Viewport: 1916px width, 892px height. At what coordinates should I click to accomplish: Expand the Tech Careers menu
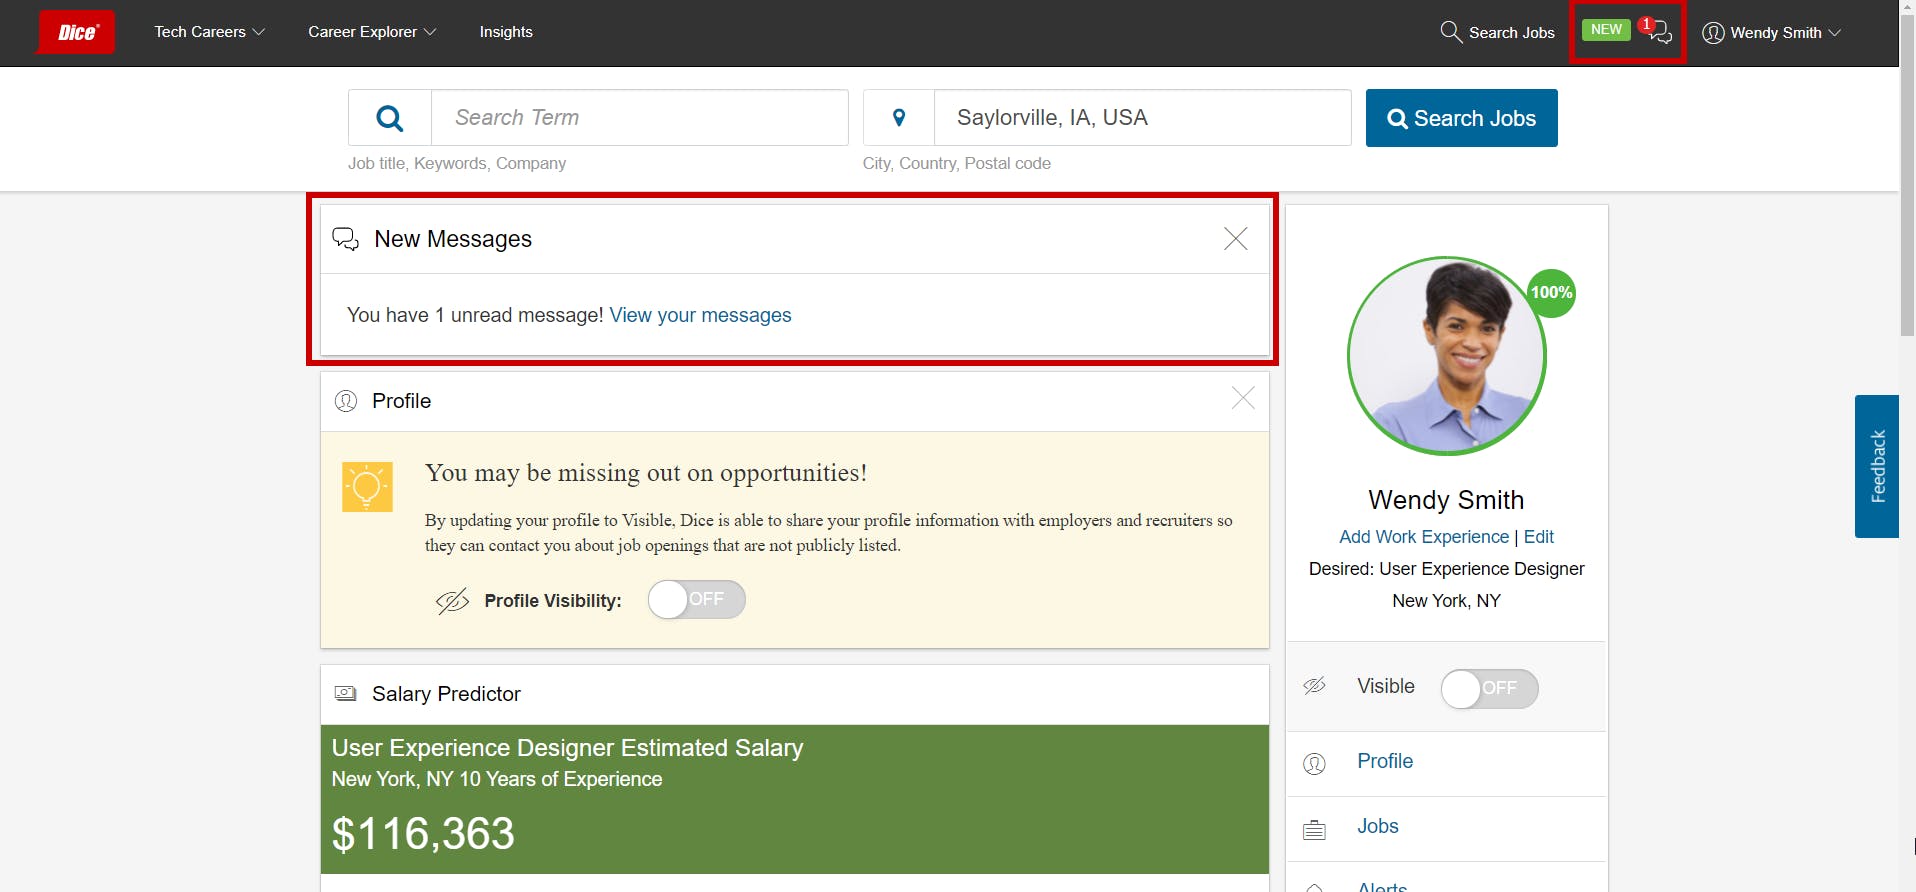click(x=209, y=32)
